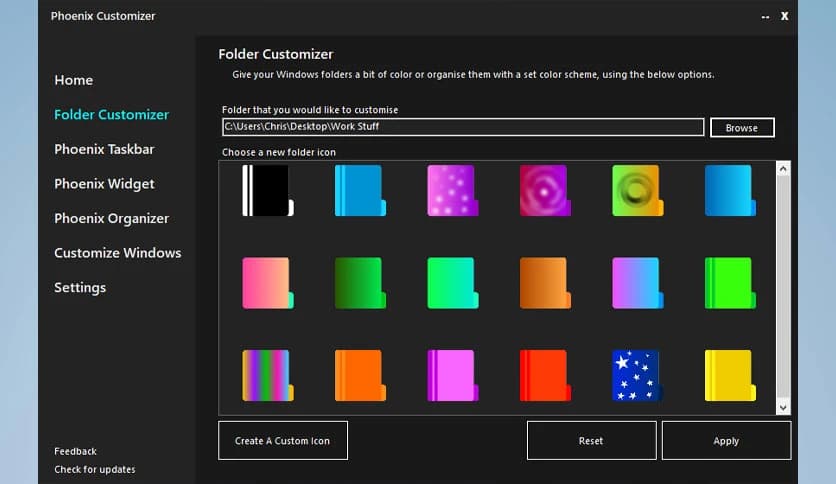Screen dimensions: 836x484
Task: Switch to Phoenix Widget section
Action: click(104, 184)
